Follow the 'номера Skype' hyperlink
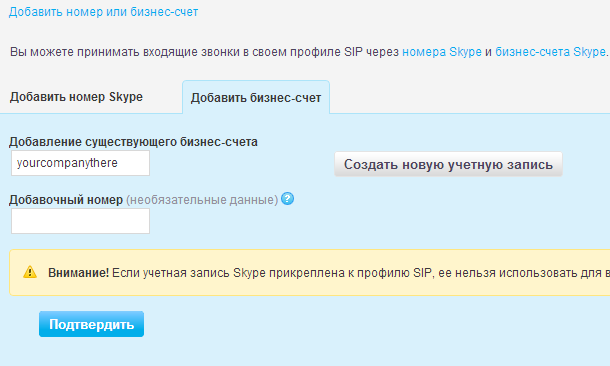 pyautogui.click(x=442, y=52)
